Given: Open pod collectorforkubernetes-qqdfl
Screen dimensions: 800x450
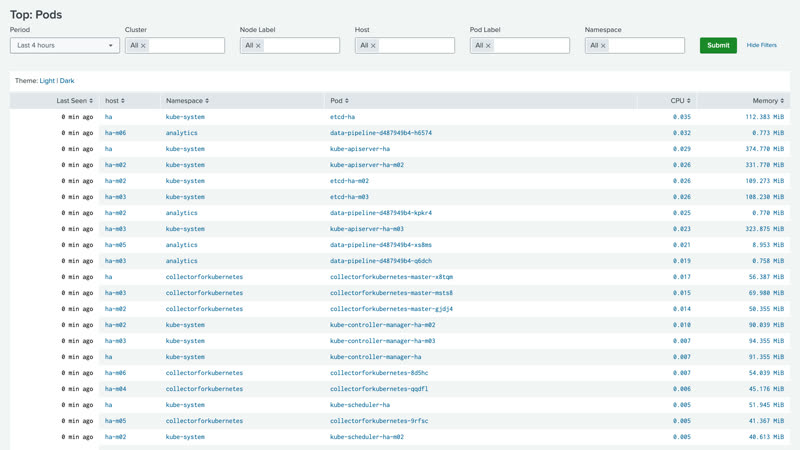Looking at the screenshot, I should (379, 389).
